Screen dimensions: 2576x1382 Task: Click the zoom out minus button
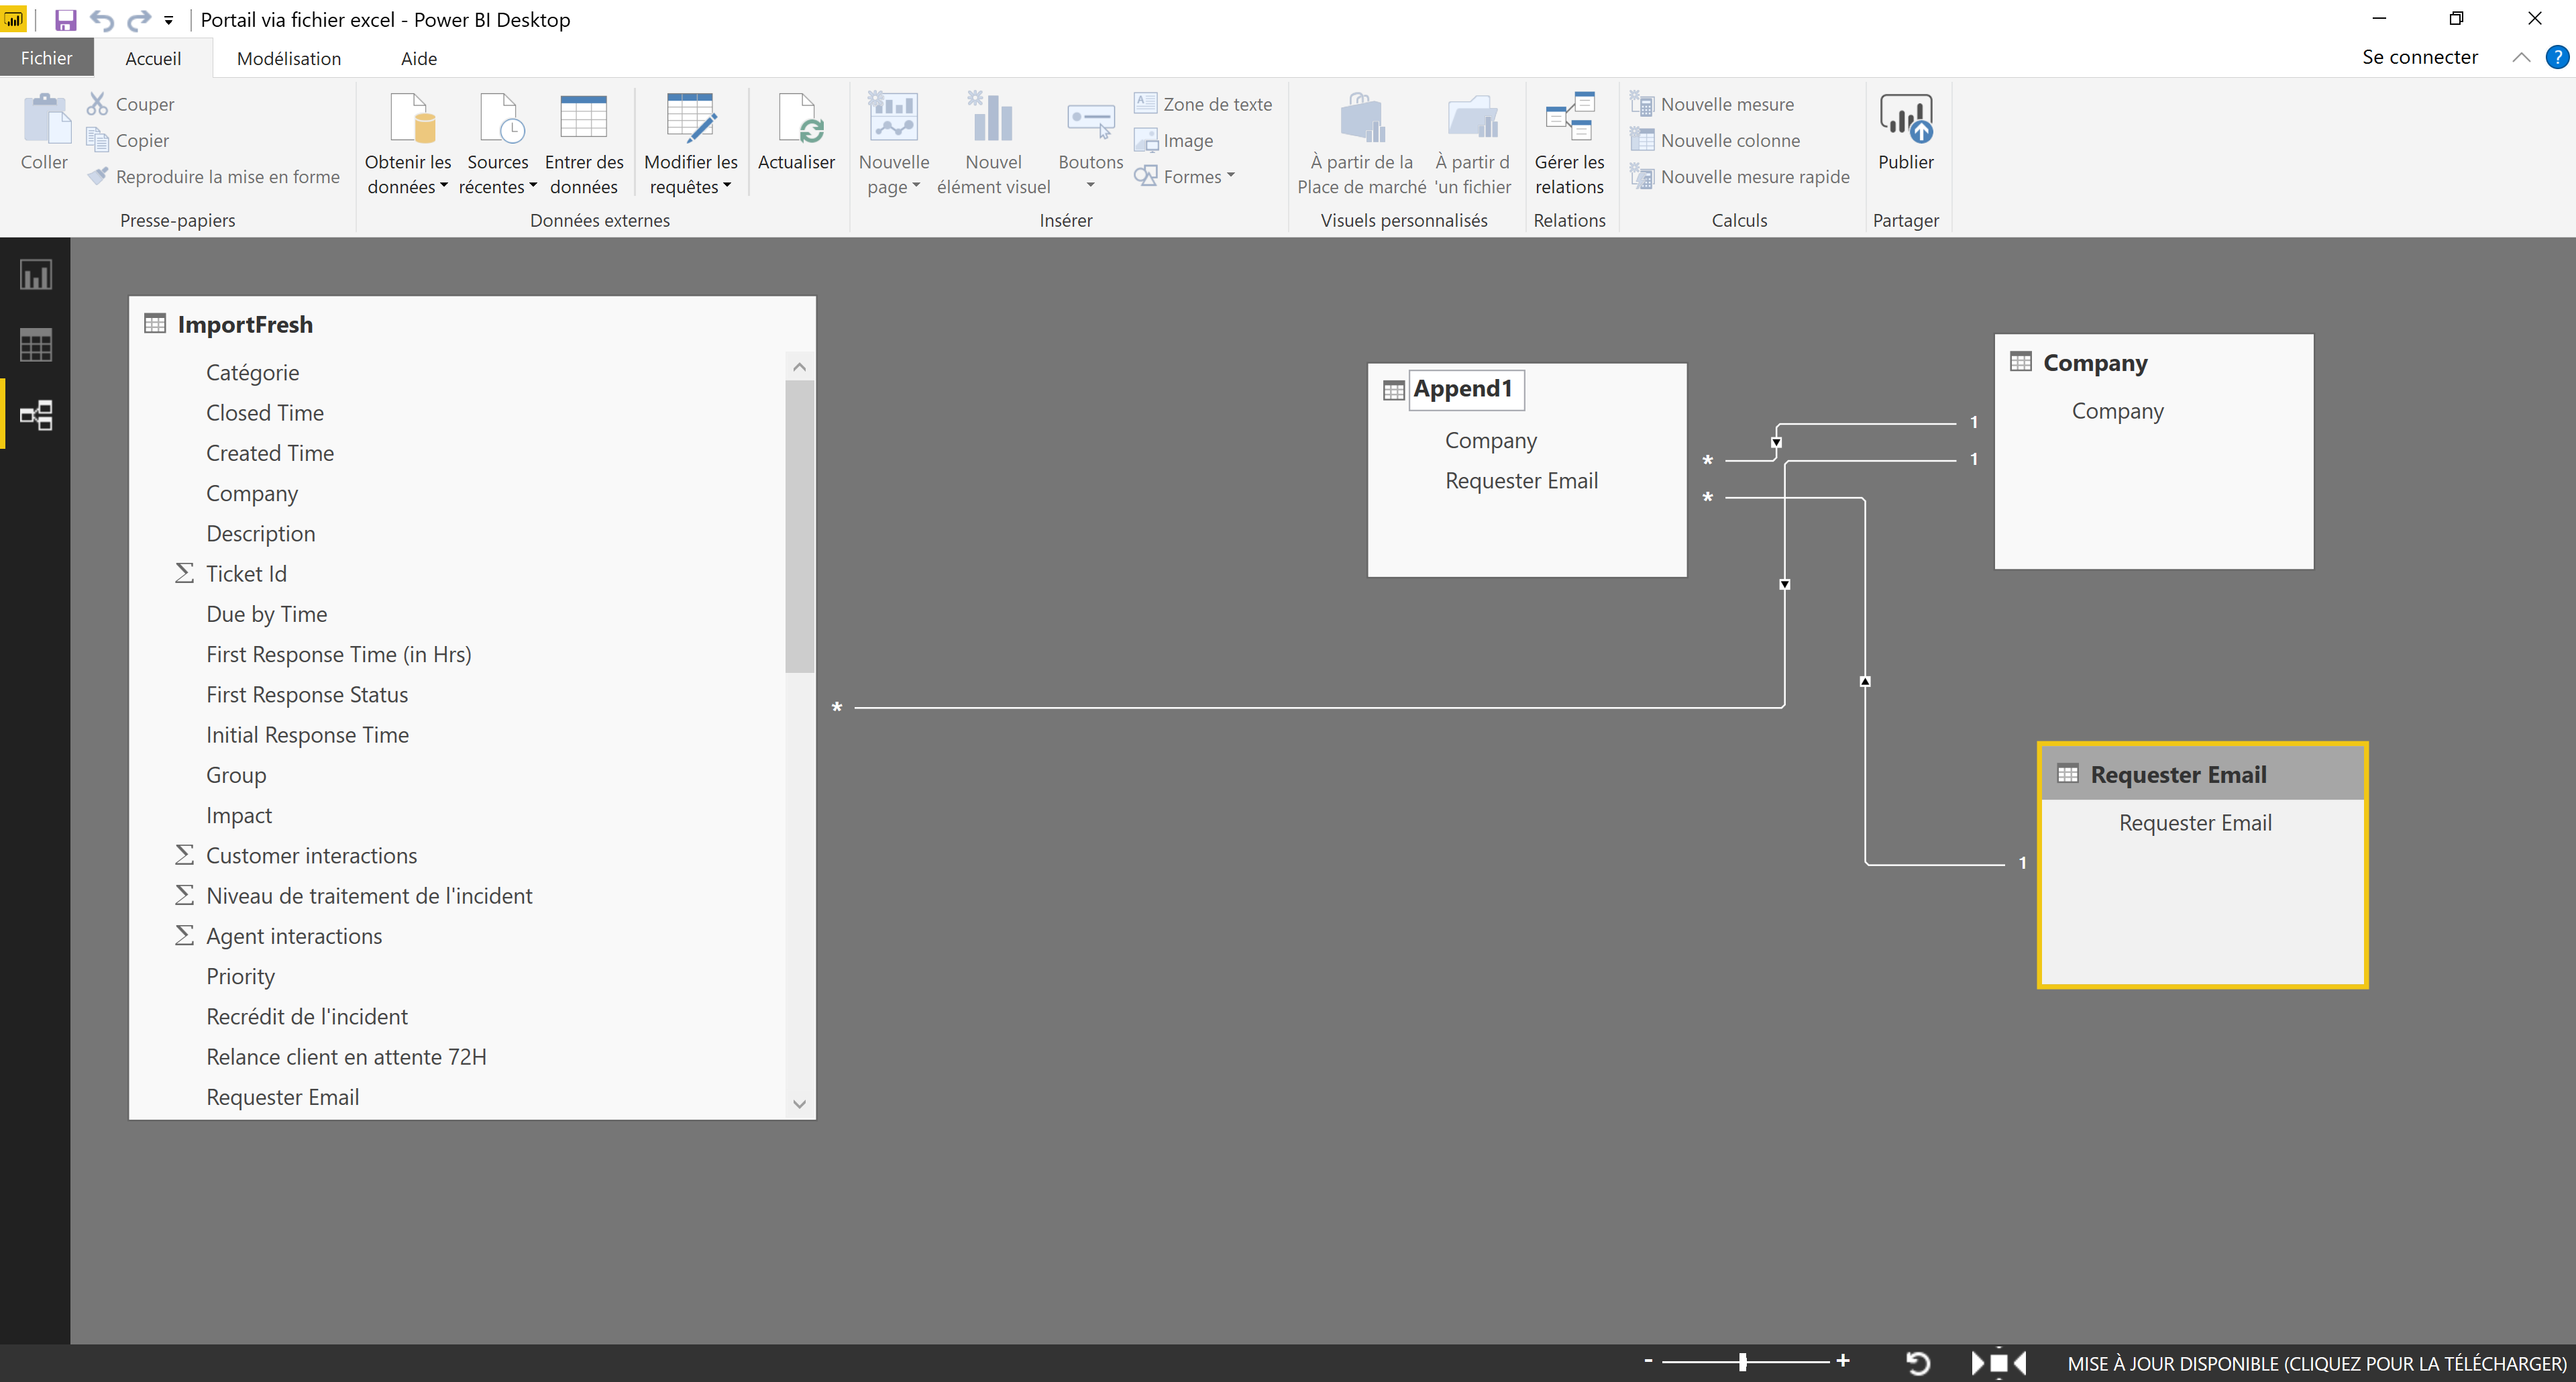click(1648, 1361)
